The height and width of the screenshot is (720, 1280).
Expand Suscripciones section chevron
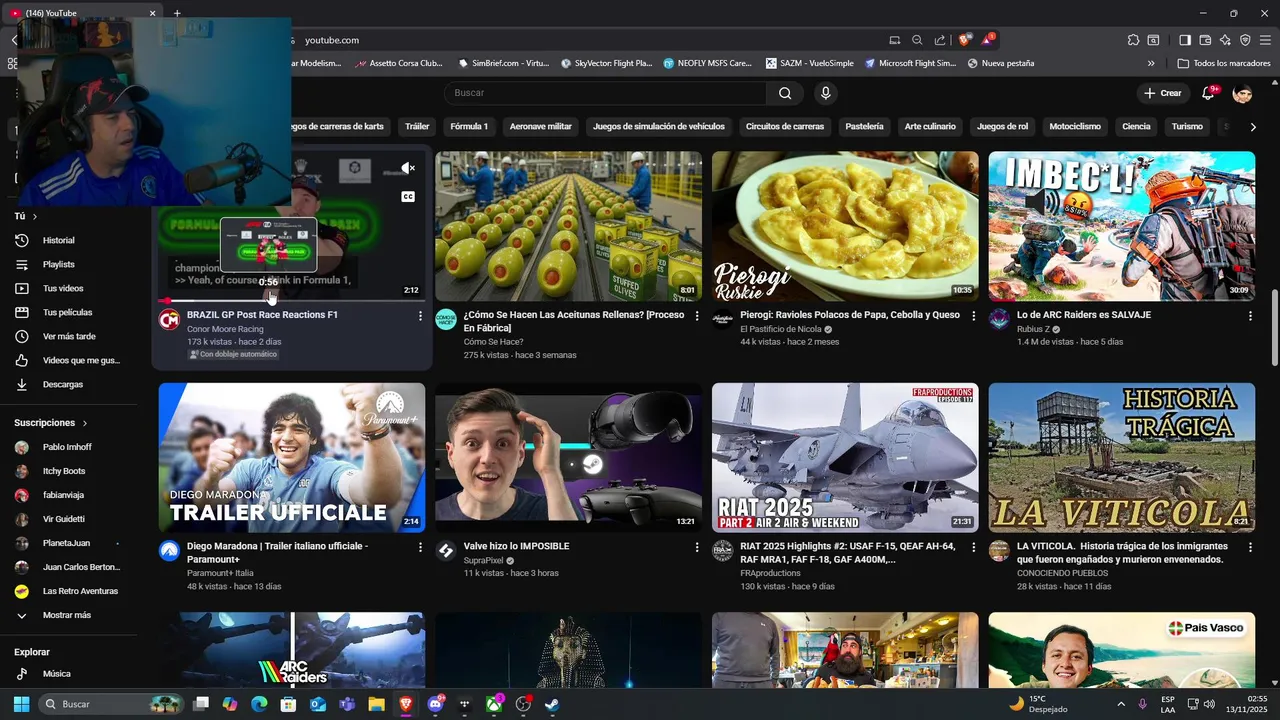85,423
